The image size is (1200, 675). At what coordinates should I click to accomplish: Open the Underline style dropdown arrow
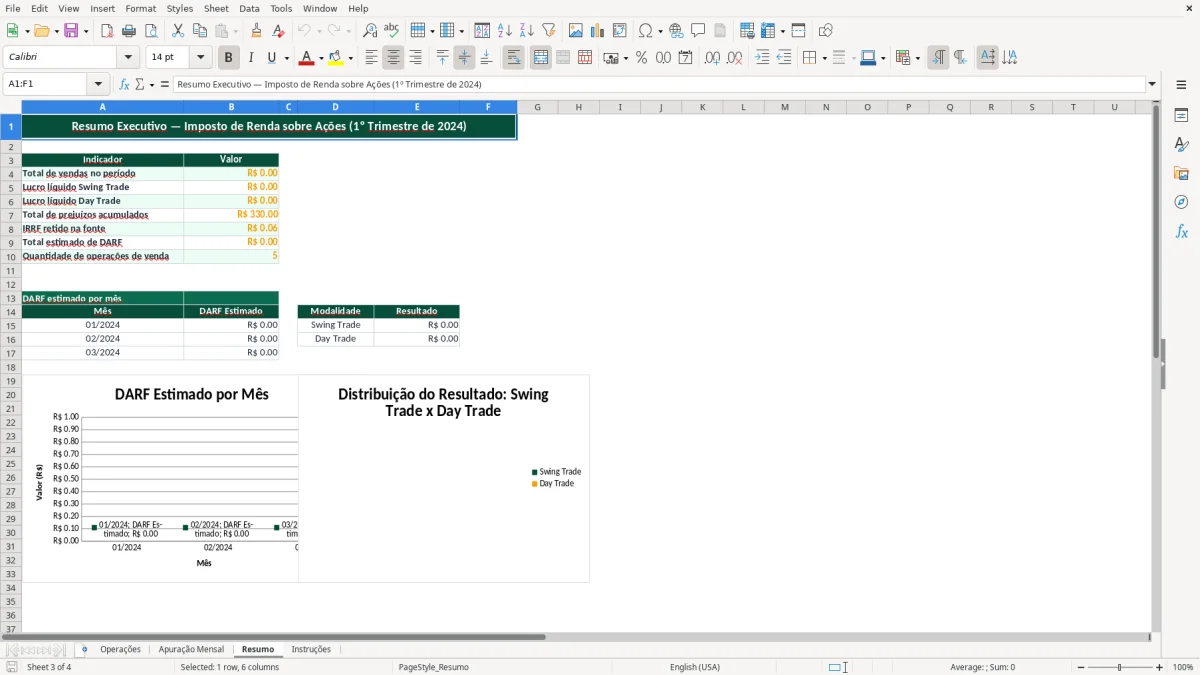[286, 58]
